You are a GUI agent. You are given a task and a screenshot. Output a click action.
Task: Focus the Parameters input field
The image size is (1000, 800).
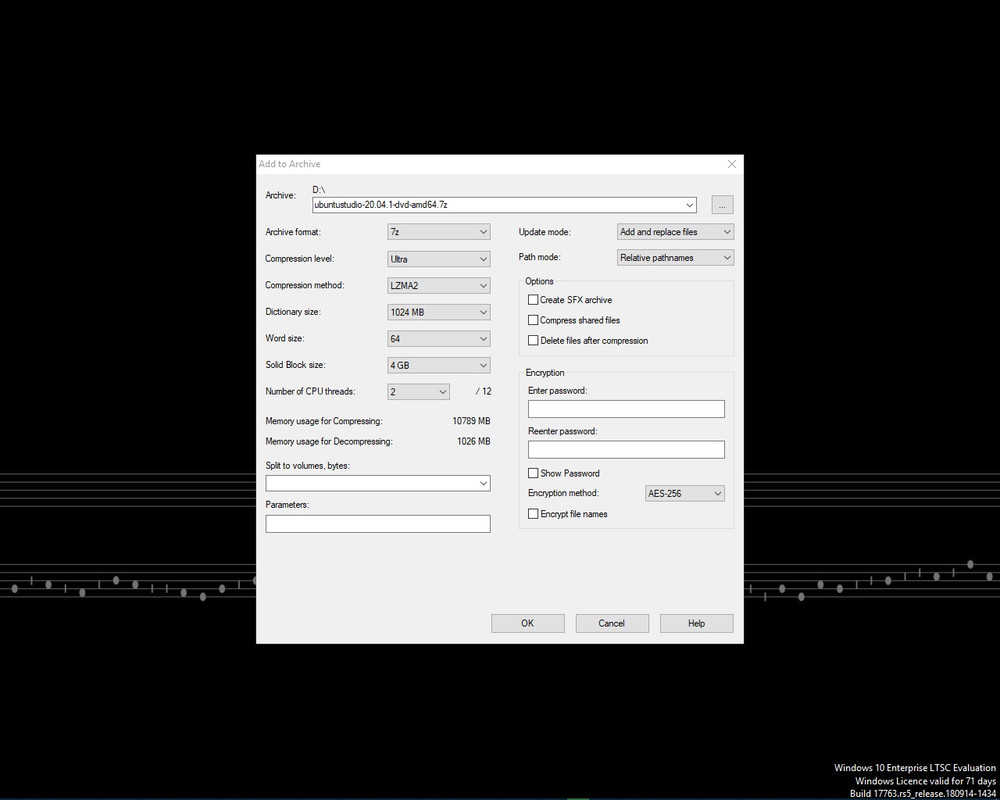tap(378, 524)
